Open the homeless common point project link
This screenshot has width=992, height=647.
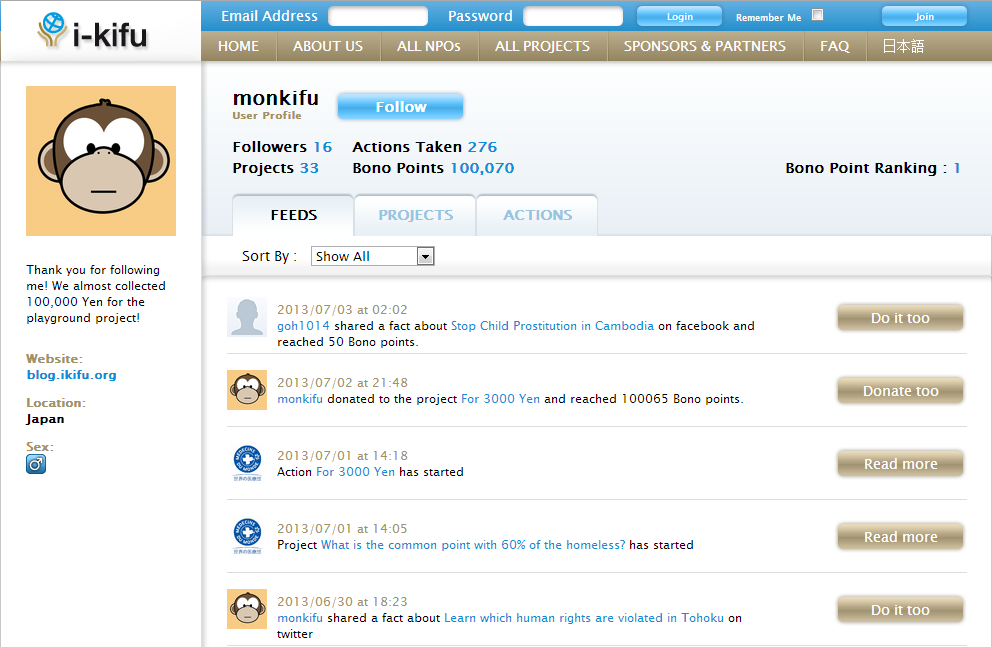coord(473,545)
